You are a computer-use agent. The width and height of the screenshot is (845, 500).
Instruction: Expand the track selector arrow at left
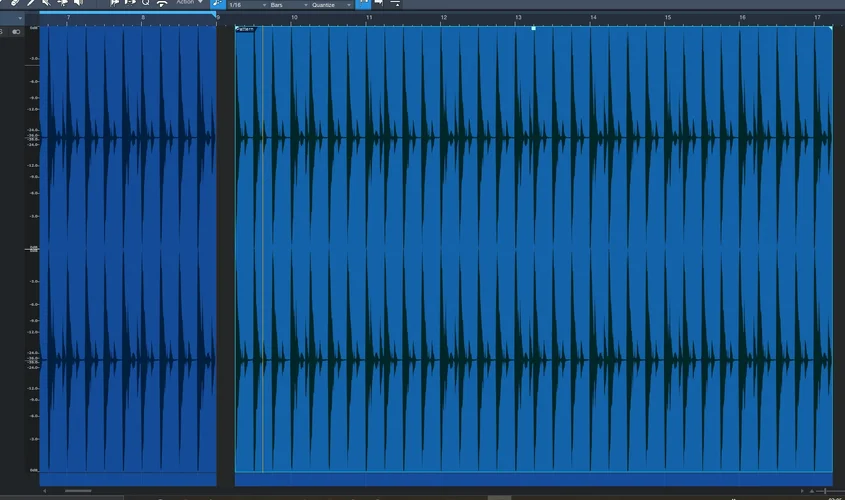(20, 18)
